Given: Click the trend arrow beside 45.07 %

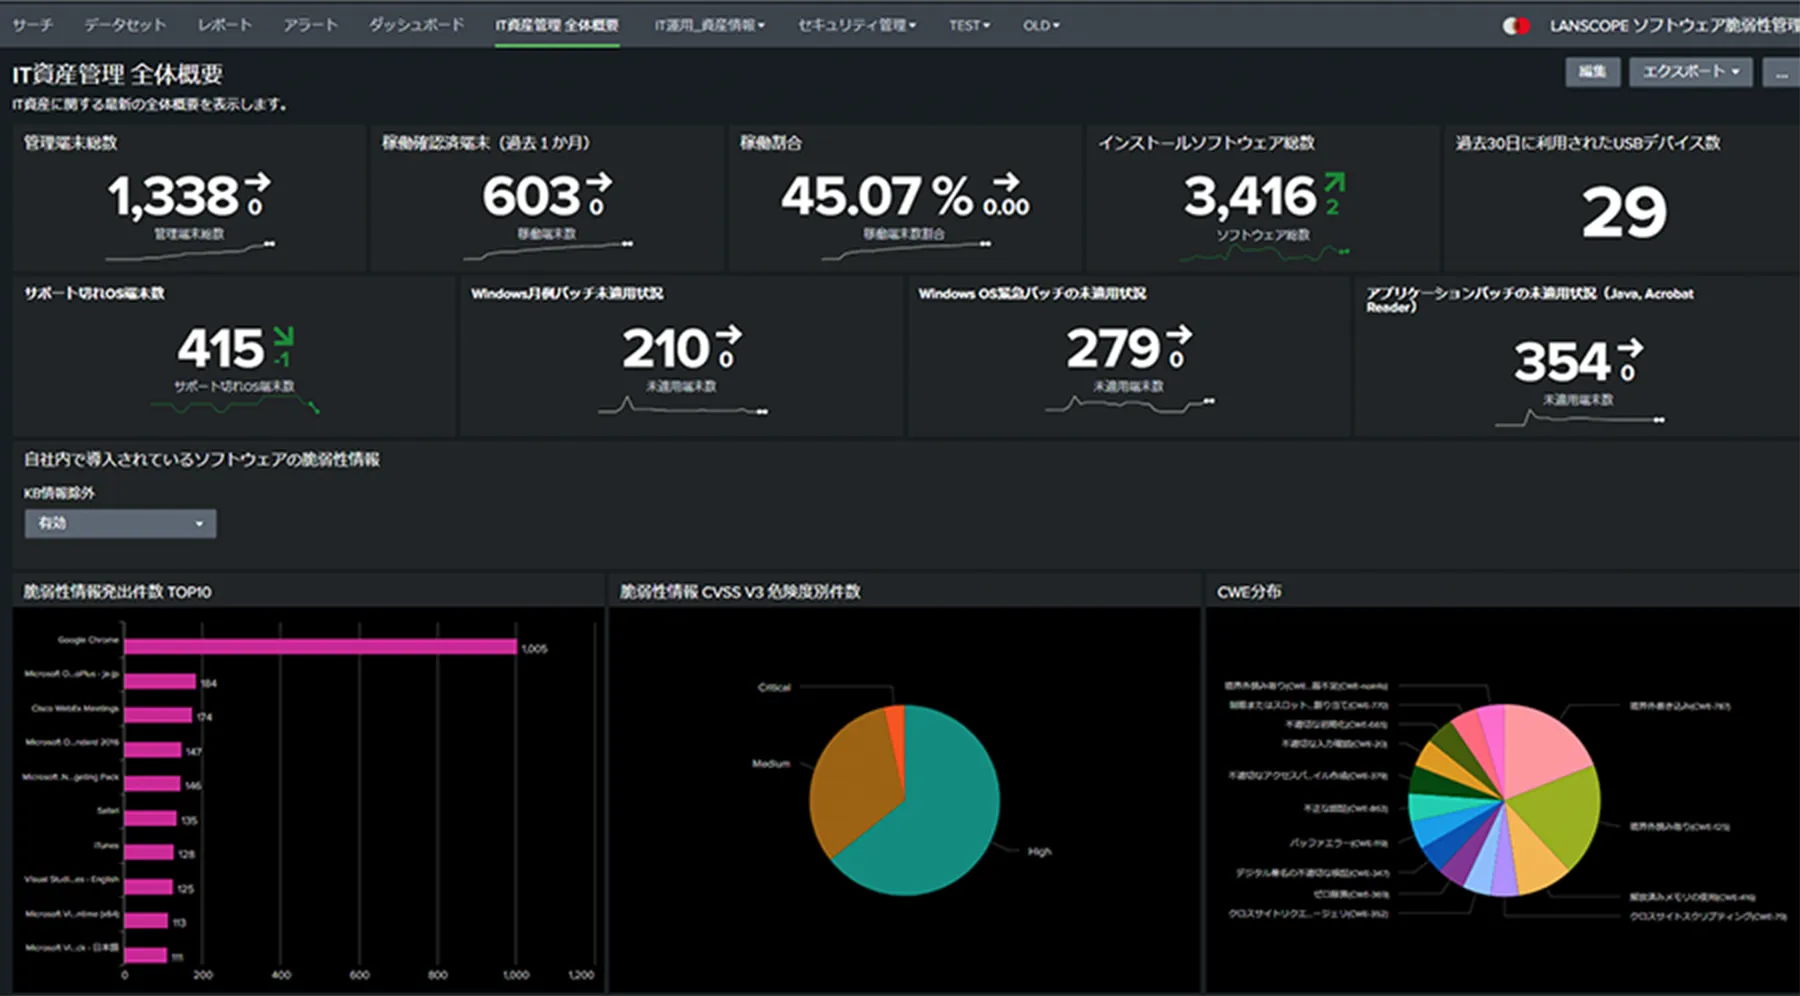Looking at the screenshot, I should pyautogui.click(x=1006, y=182).
